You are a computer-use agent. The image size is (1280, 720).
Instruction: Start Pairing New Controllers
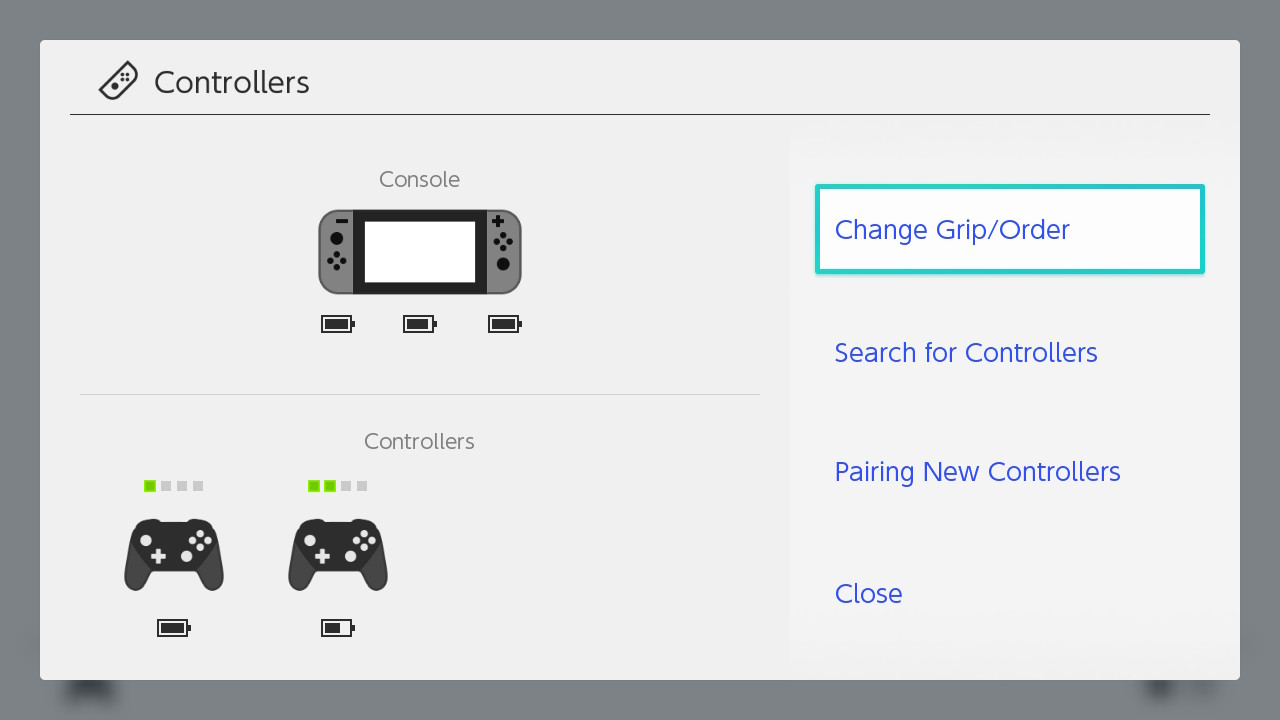pyautogui.click(x=977, y=471)
